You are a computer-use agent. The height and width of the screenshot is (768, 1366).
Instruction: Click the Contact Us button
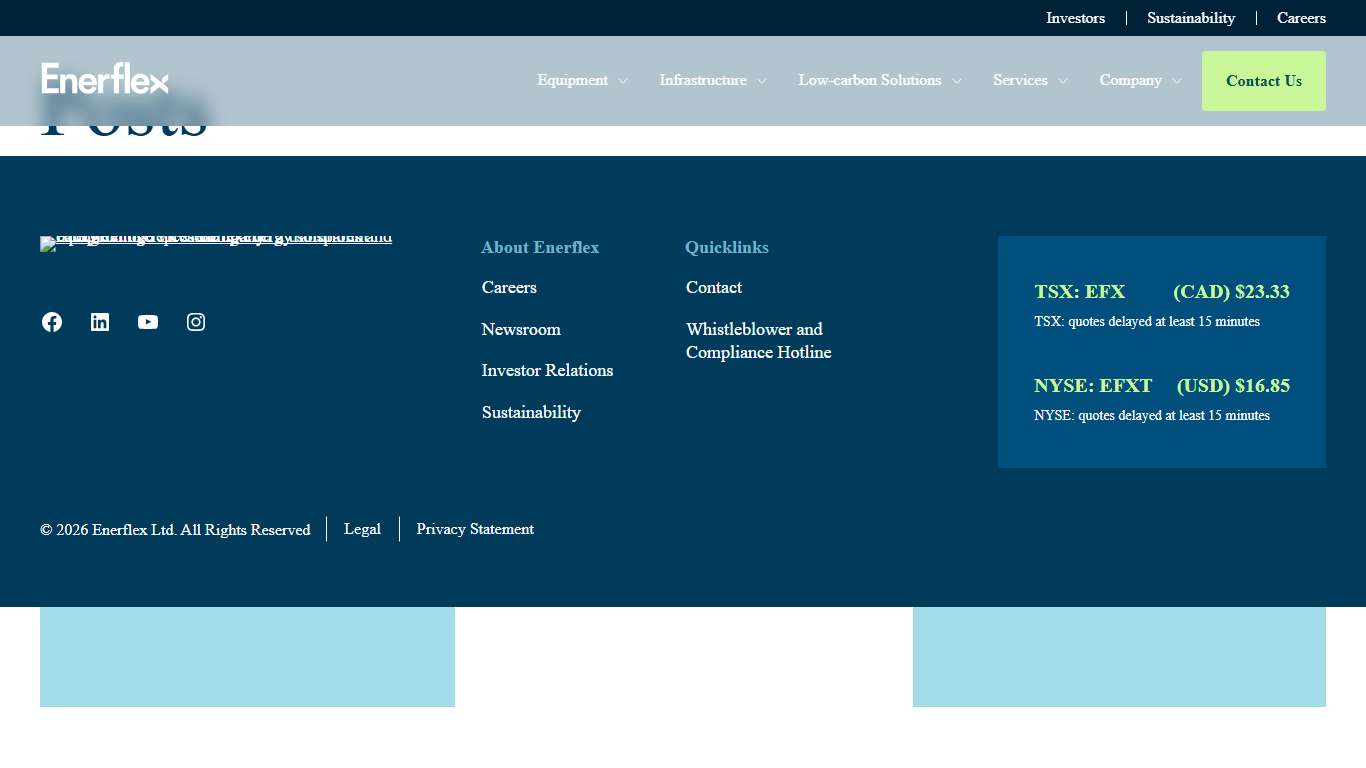click(x=1263, y=81)
